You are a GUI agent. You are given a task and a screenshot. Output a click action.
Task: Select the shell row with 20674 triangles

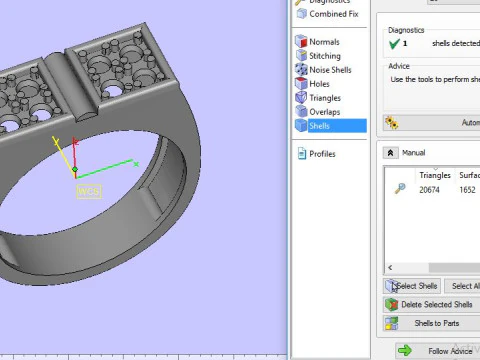coord(432,190)
